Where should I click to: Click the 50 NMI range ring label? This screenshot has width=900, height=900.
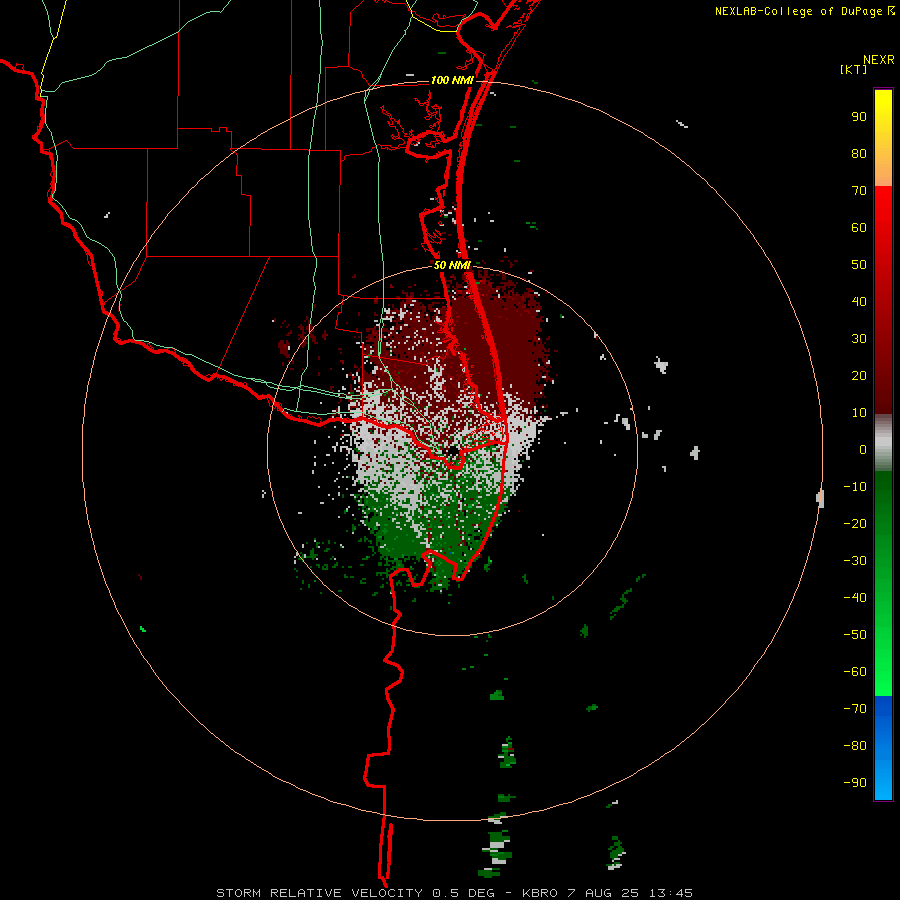452,265
